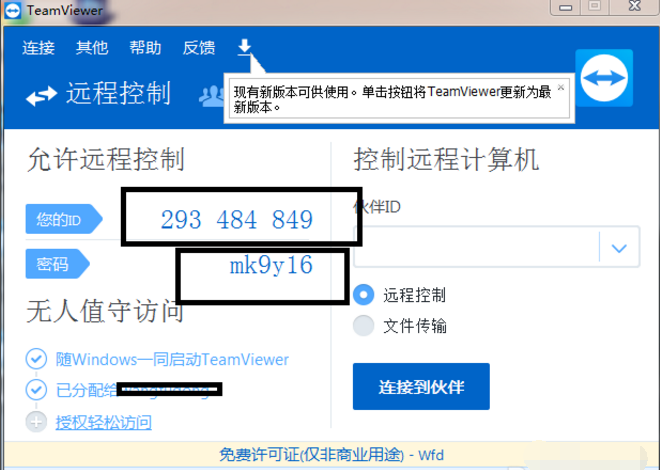
Task: Click the checkmark icon beside 随Windows一同启动TeamViewer
Action: point(37,359)
